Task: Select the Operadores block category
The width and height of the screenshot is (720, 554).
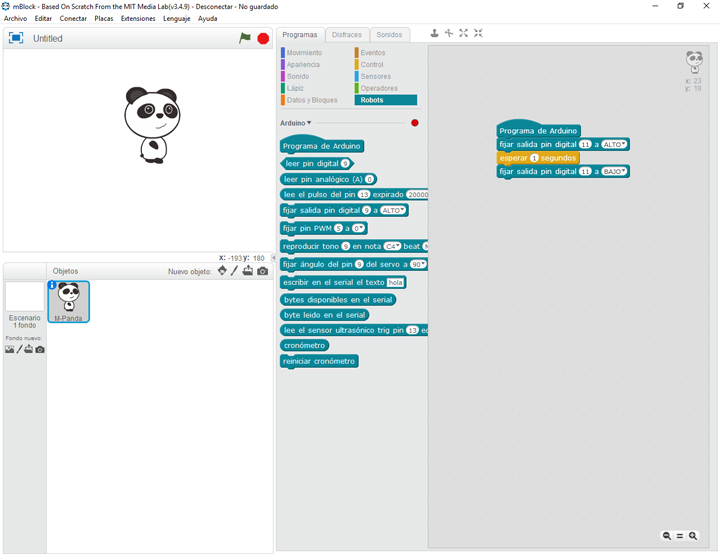Action: tap(376, 88)
